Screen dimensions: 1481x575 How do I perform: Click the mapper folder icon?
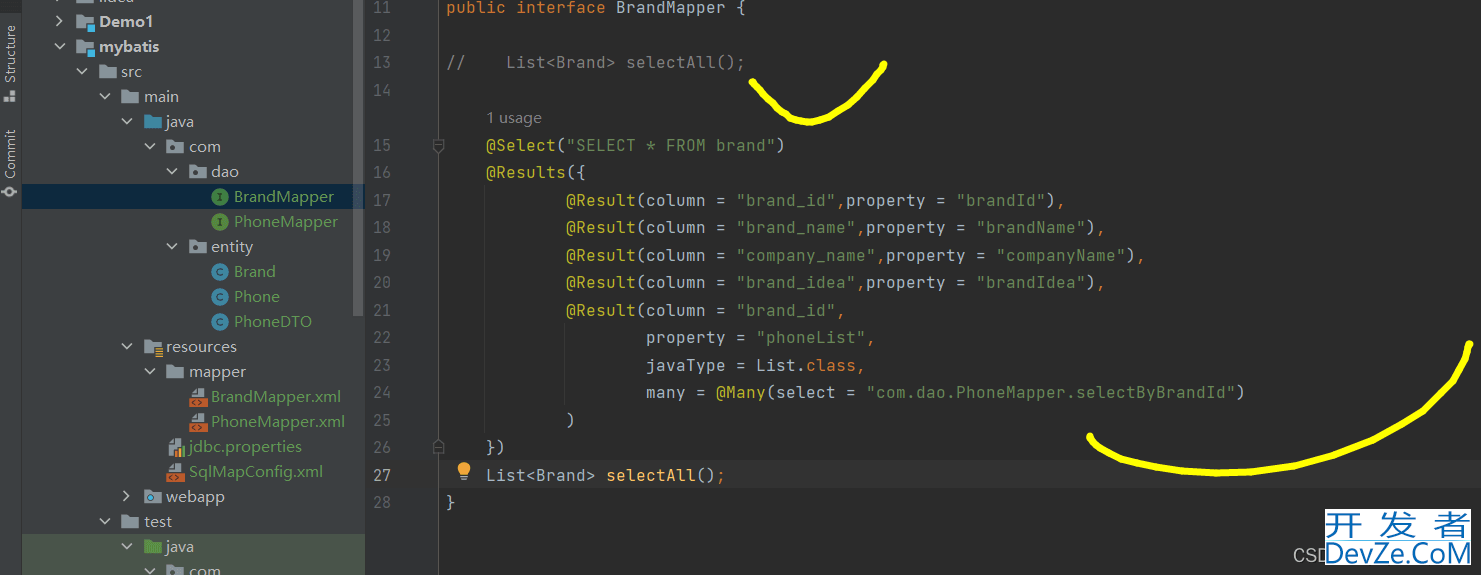pos(175,372)
